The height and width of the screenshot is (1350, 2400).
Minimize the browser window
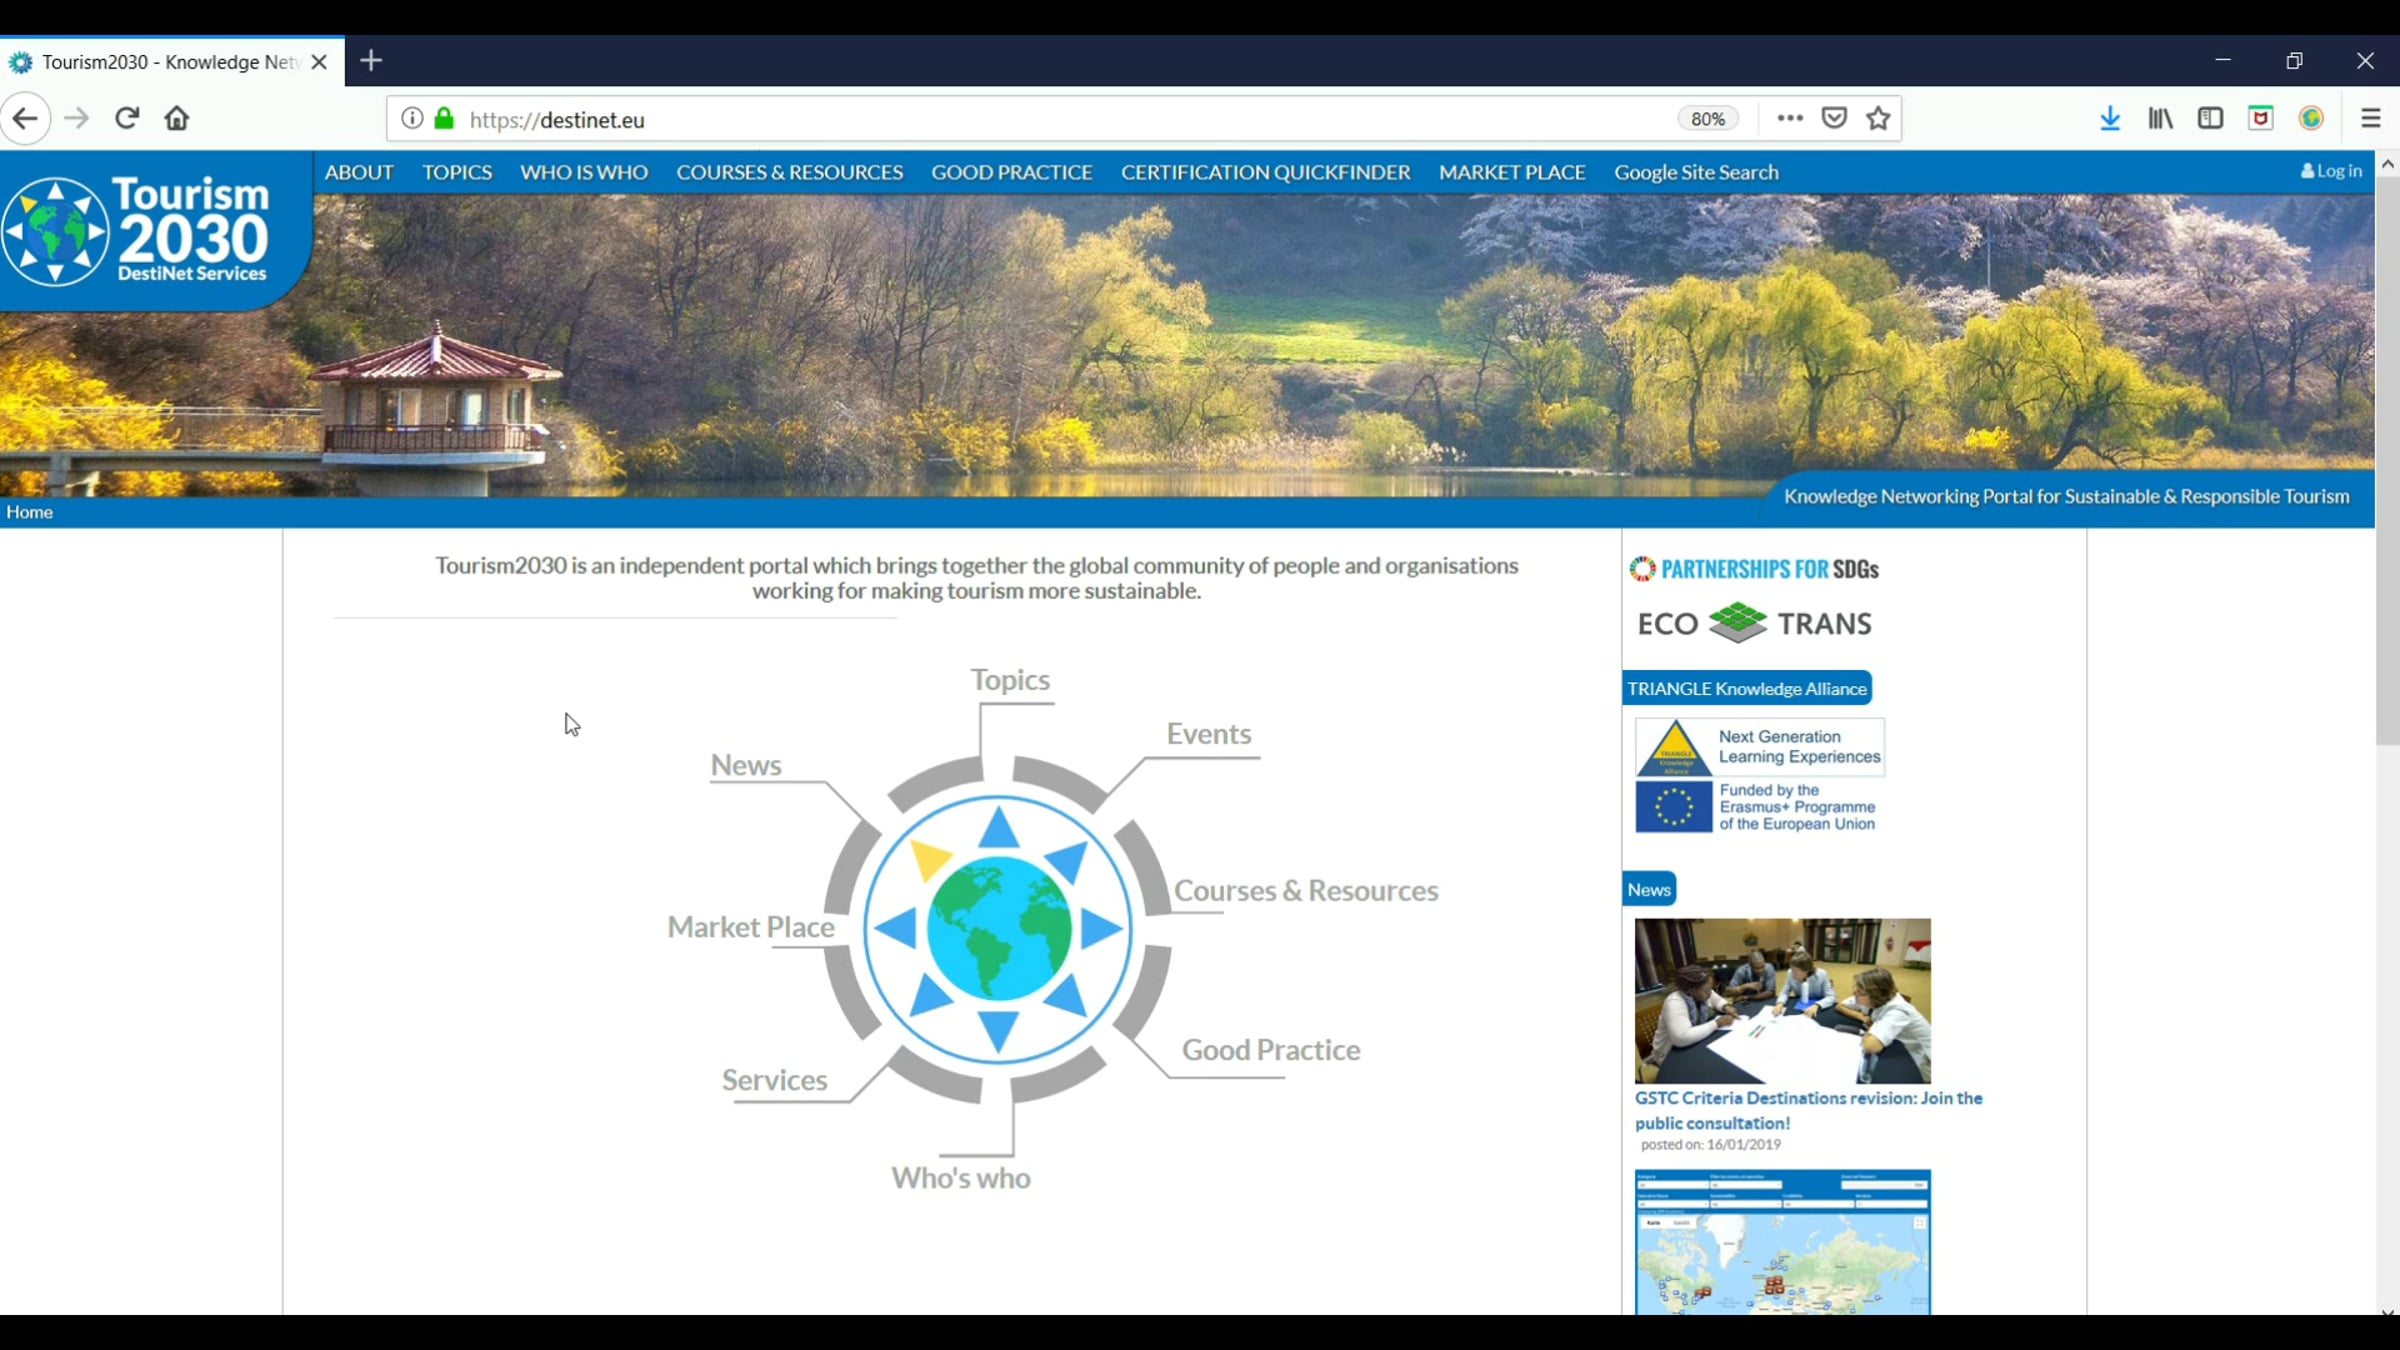[x=2223, y=61]
